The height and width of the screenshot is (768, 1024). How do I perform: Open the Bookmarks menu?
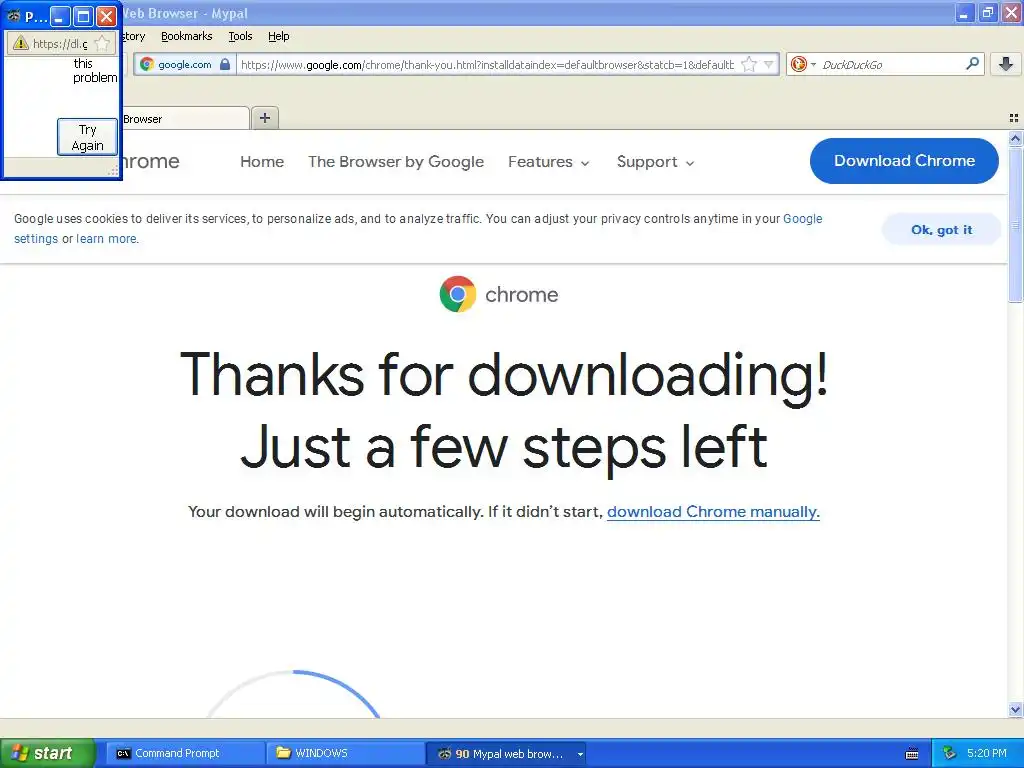(x=187, y=36)
